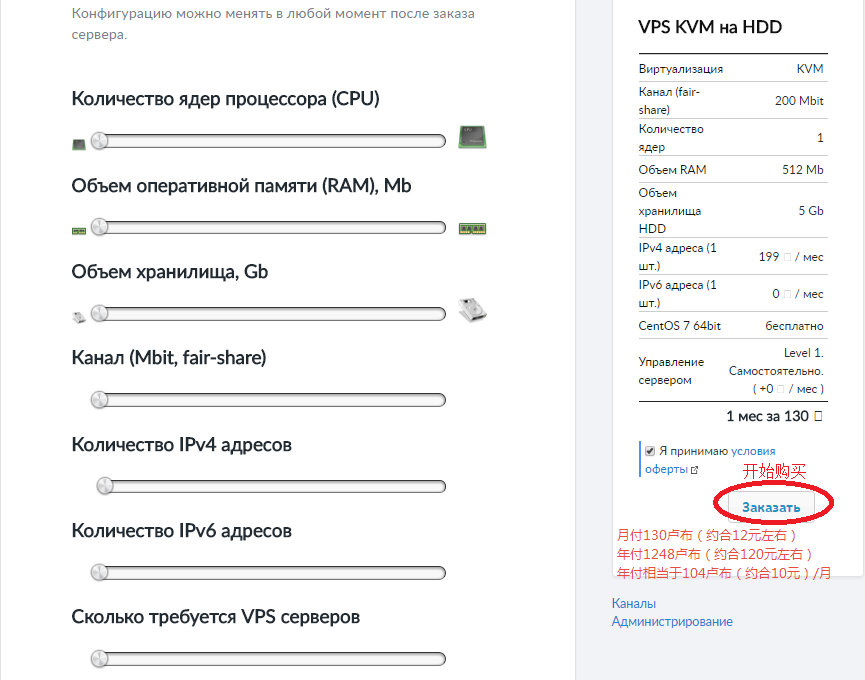Open the Каналы link
The width and height of the screenshot is (865, 680).
633,603
